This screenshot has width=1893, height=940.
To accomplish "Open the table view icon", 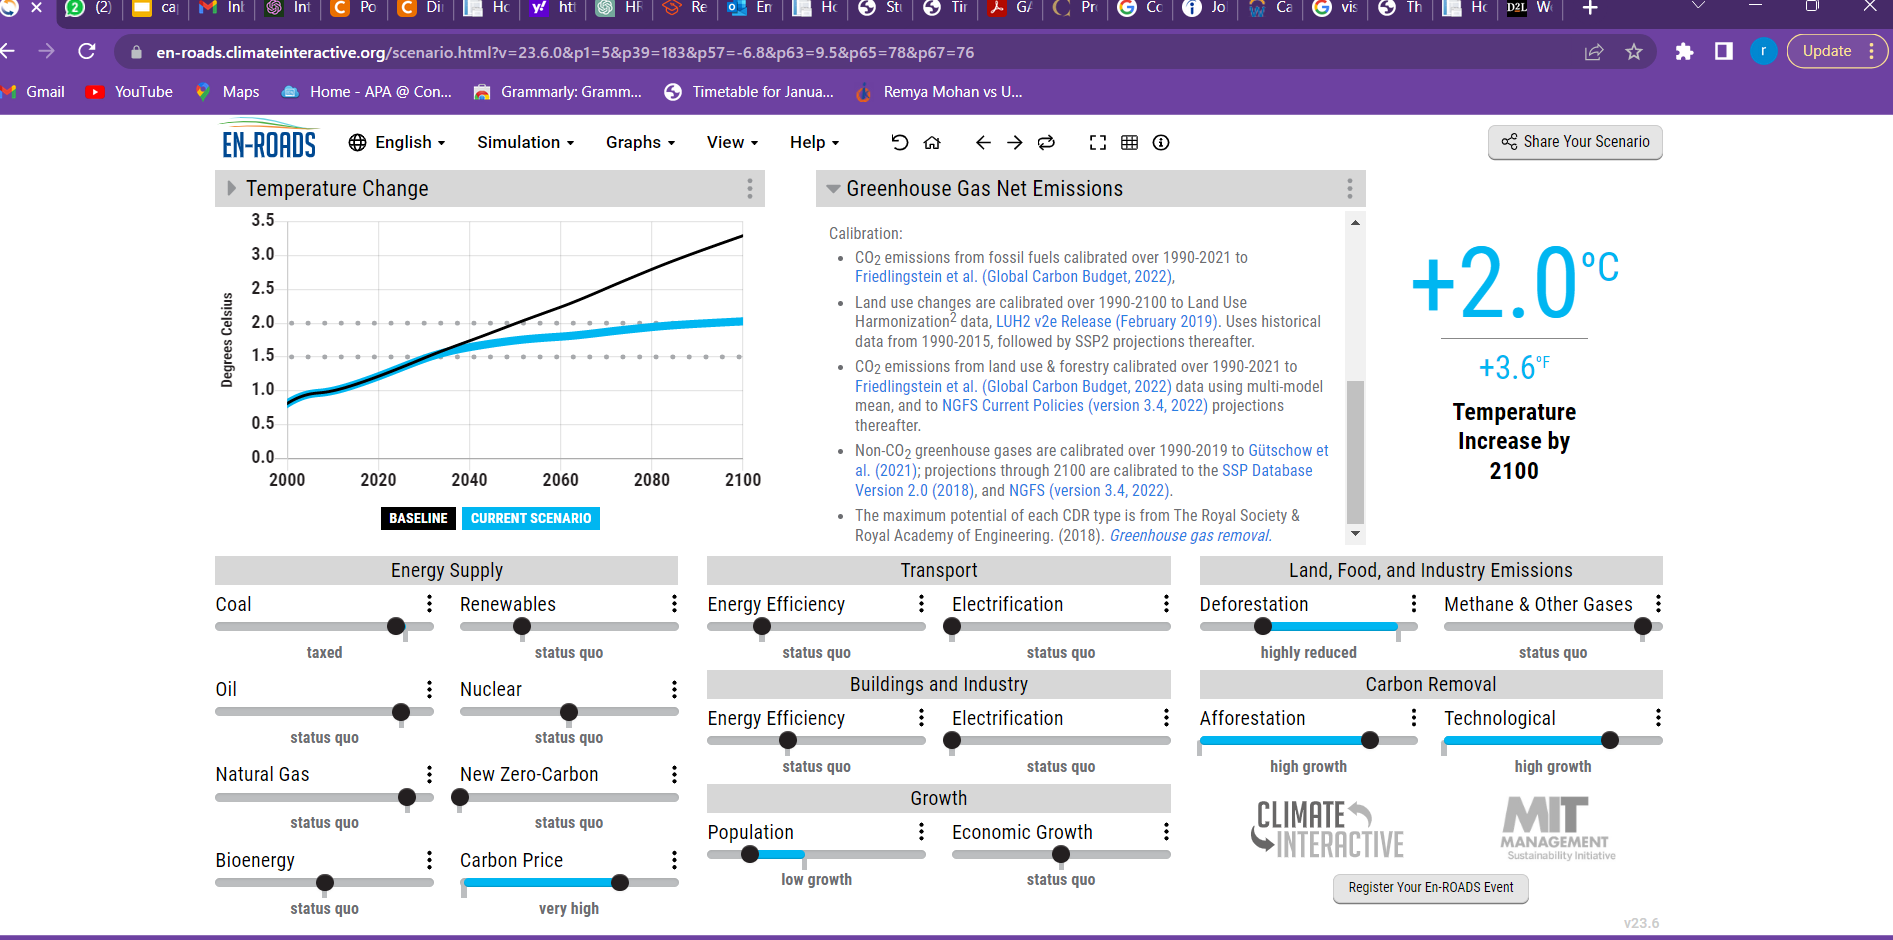I will [x=1129, y=142].
